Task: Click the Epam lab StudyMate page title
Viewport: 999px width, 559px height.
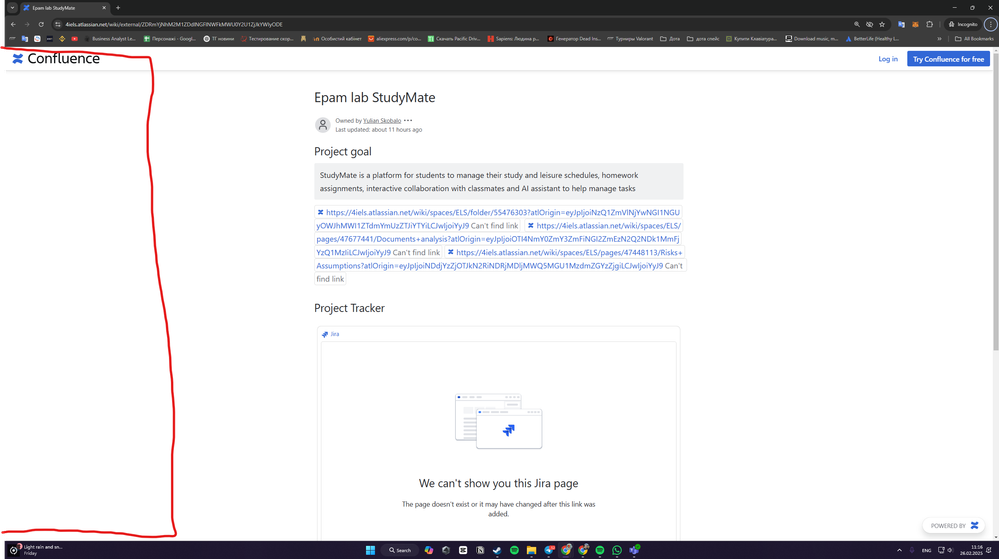Action: 375,98
